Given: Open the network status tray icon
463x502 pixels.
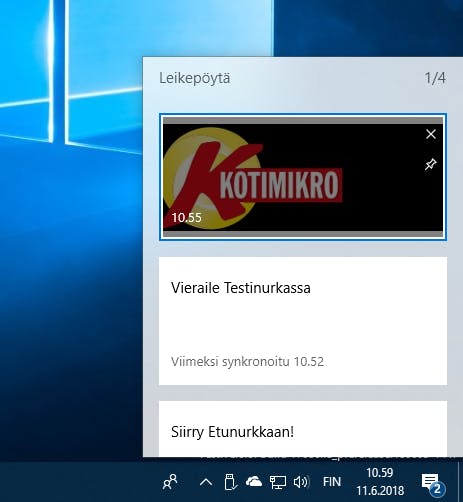Looking at the screenshot, I should (x=278, y=482).
